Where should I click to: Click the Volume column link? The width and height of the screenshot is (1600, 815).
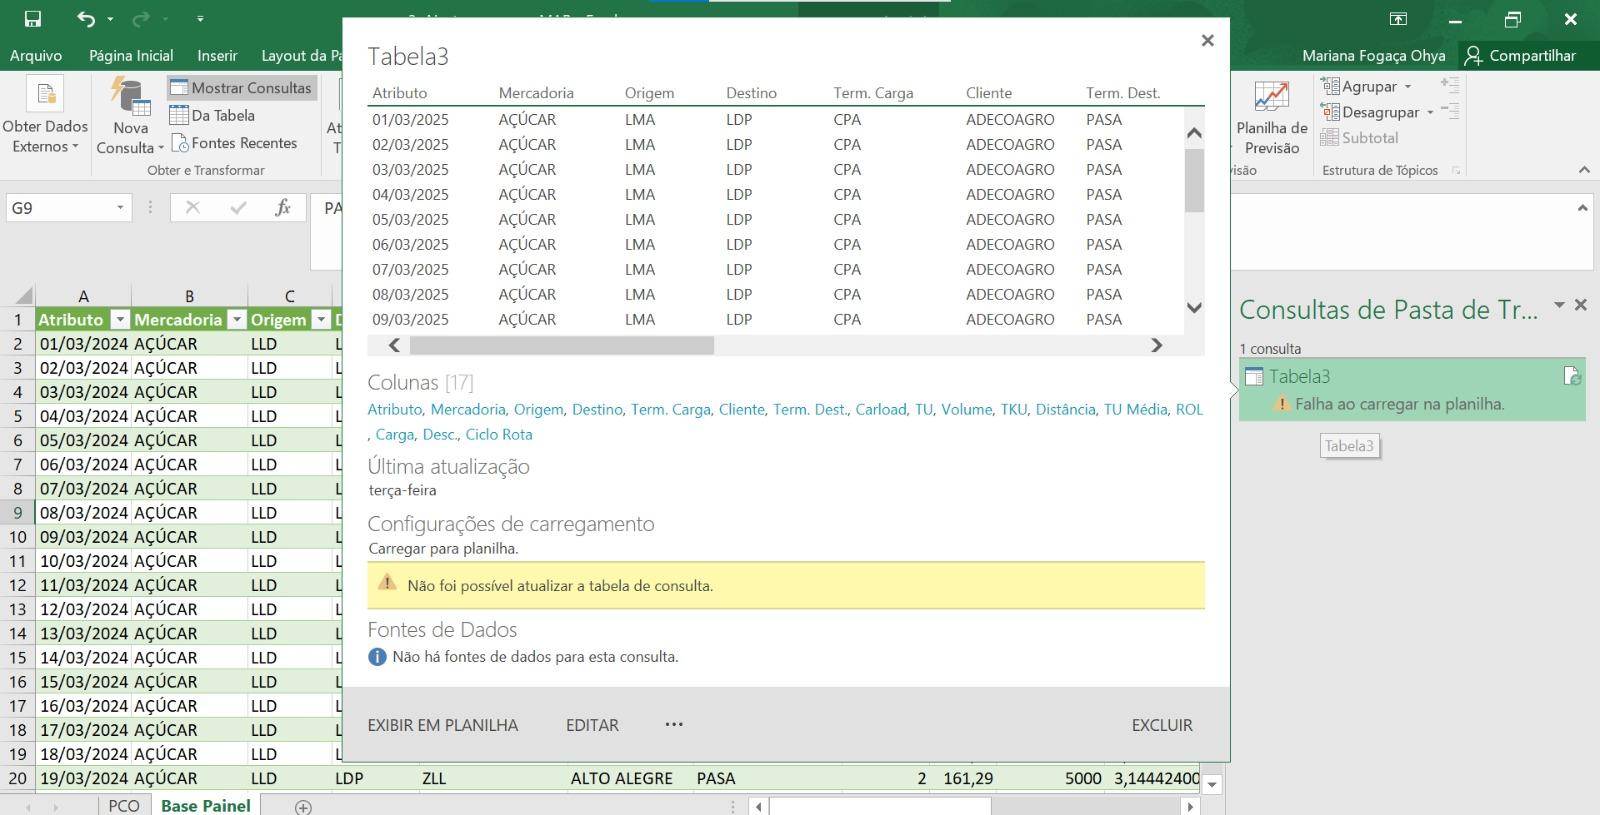coord(966,409)
